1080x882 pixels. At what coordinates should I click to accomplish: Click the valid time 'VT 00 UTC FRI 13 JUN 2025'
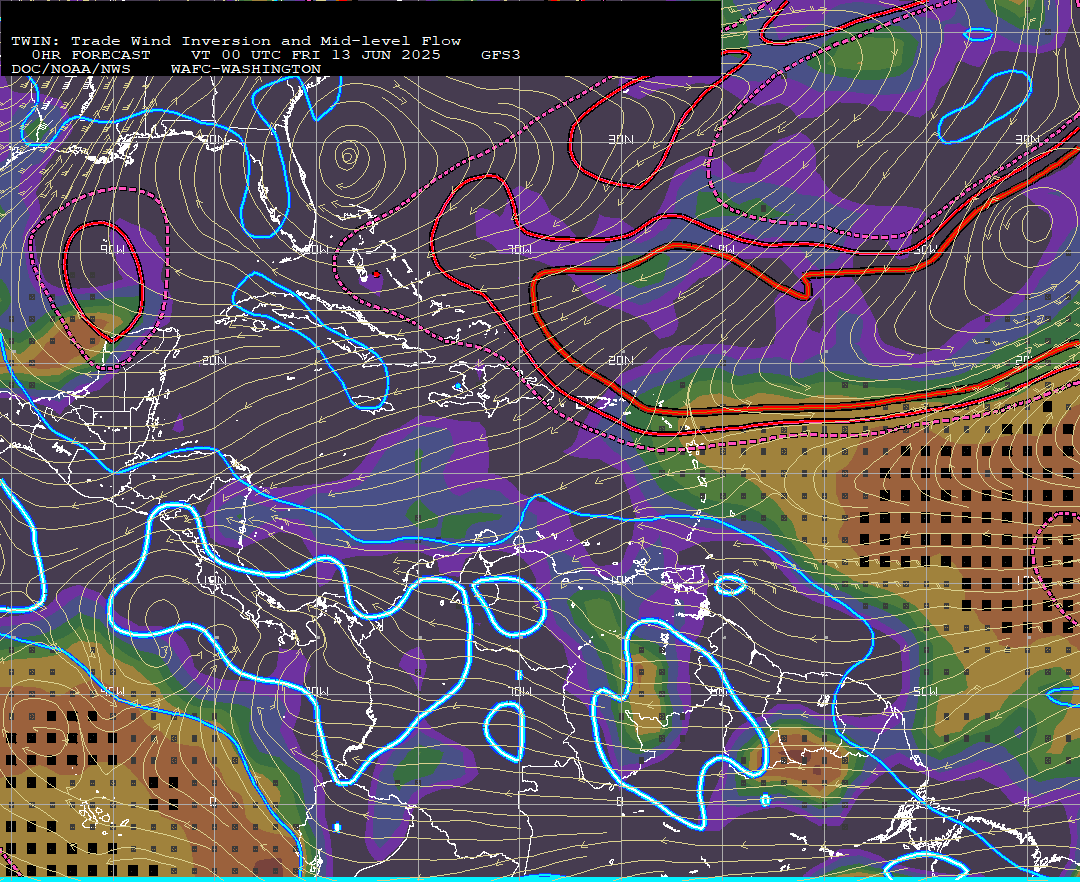(x=315, y=55)
